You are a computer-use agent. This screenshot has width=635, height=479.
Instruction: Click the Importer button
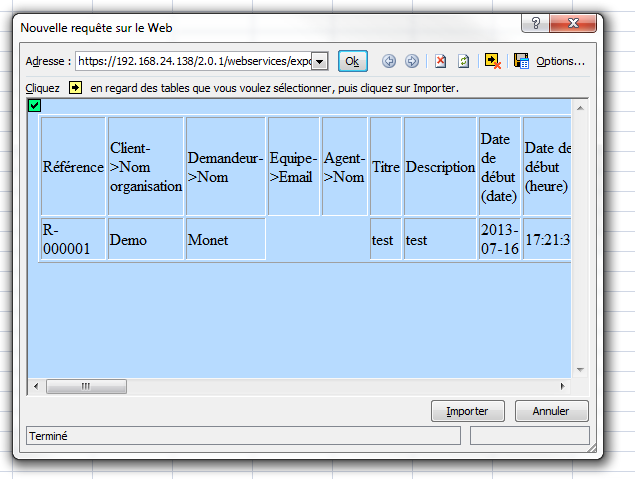pos(466,411)
